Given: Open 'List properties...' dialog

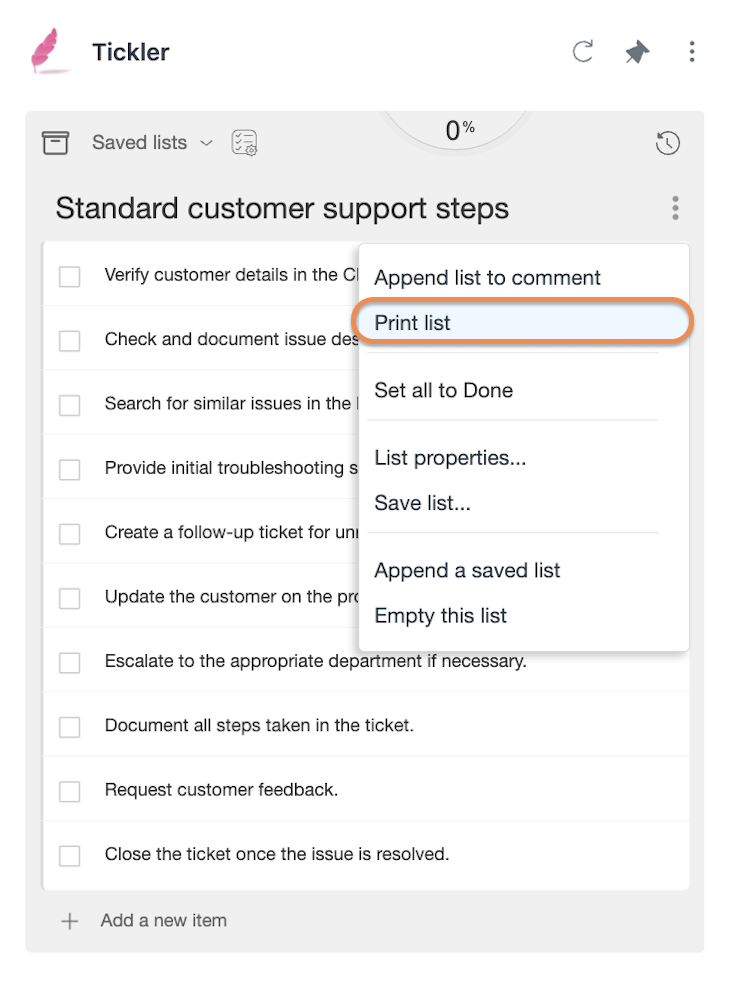Looking at the screenshot, I should coord(450,458).
